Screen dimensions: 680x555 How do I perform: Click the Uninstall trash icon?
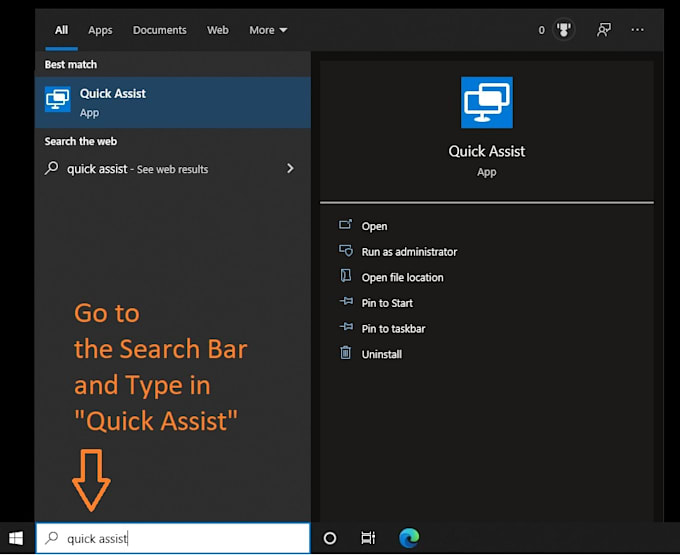(345, 353)
